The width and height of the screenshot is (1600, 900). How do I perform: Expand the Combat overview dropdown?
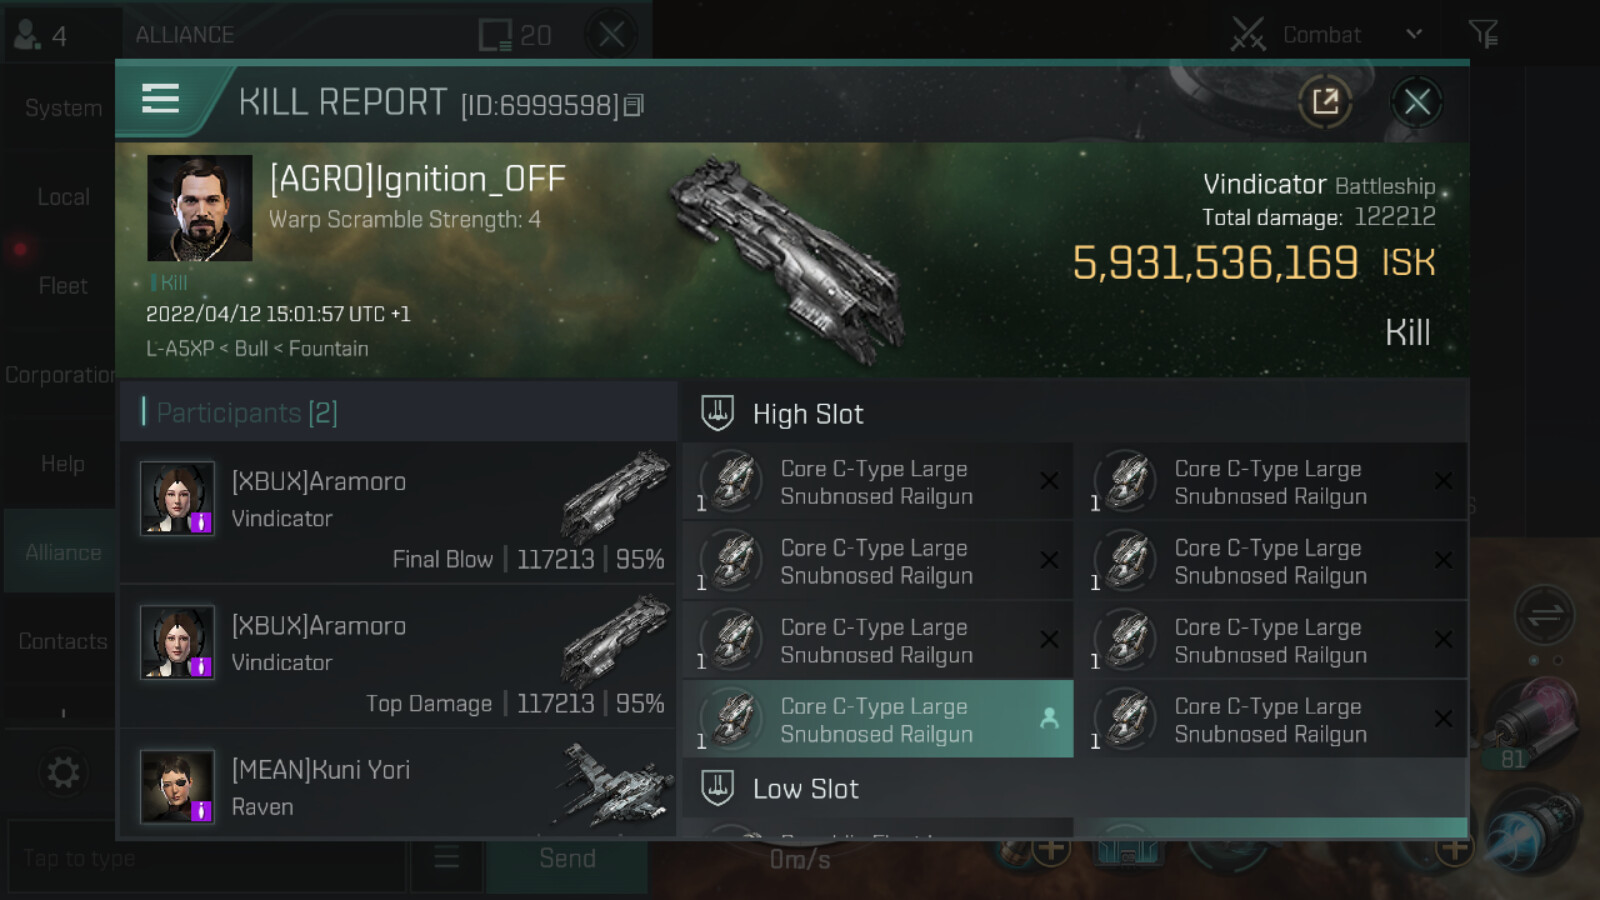click(1413, 34)
